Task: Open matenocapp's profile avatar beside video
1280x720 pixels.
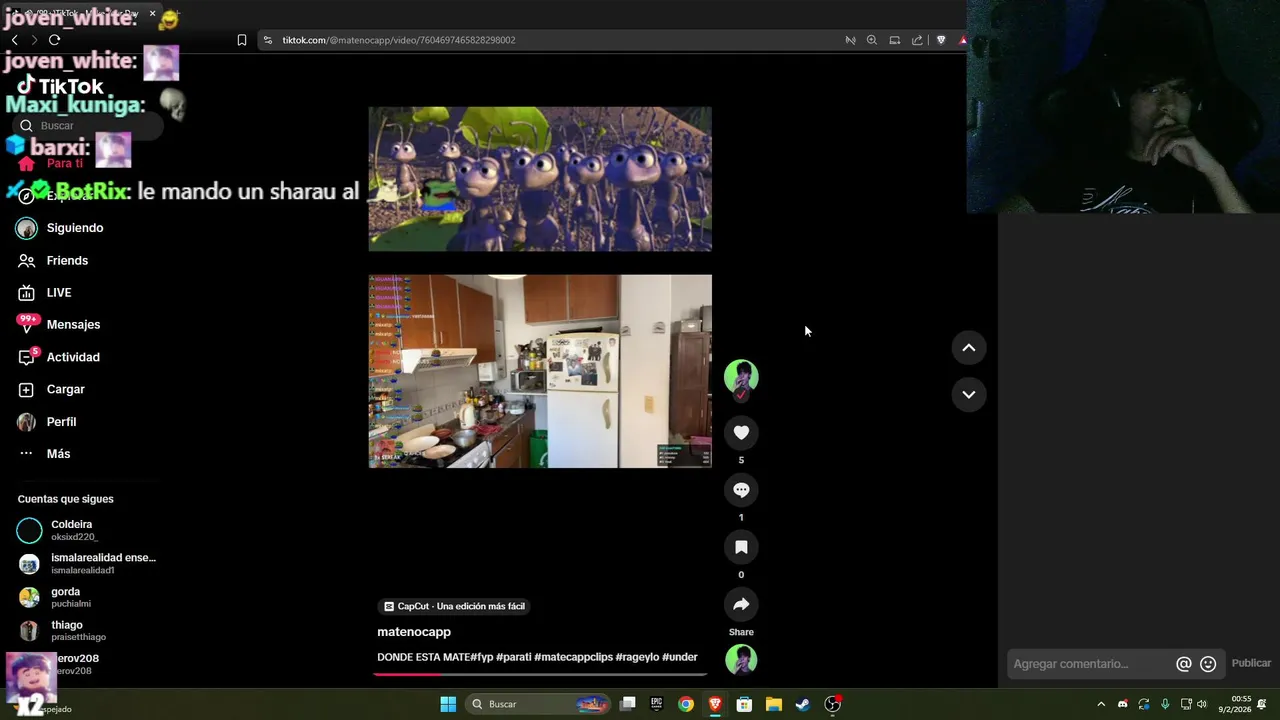Action: pos(741,377)
